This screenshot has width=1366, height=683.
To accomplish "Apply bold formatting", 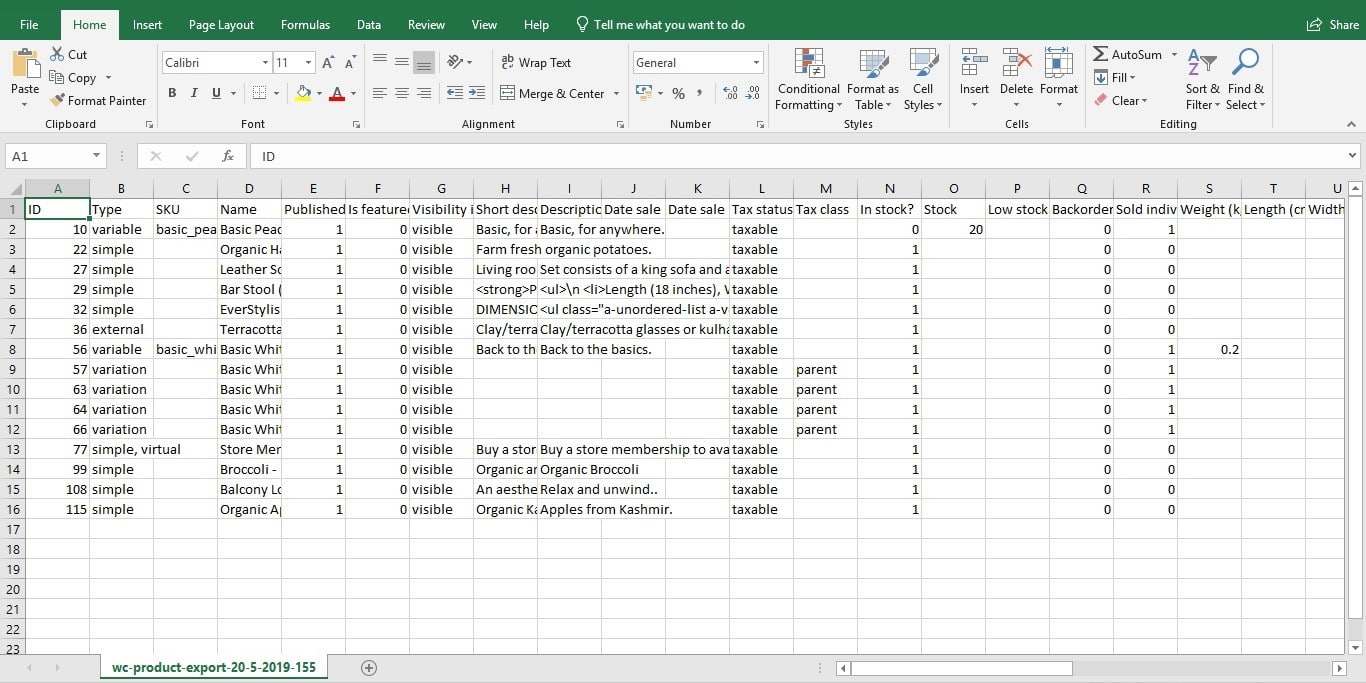I will tap(171, 93).
